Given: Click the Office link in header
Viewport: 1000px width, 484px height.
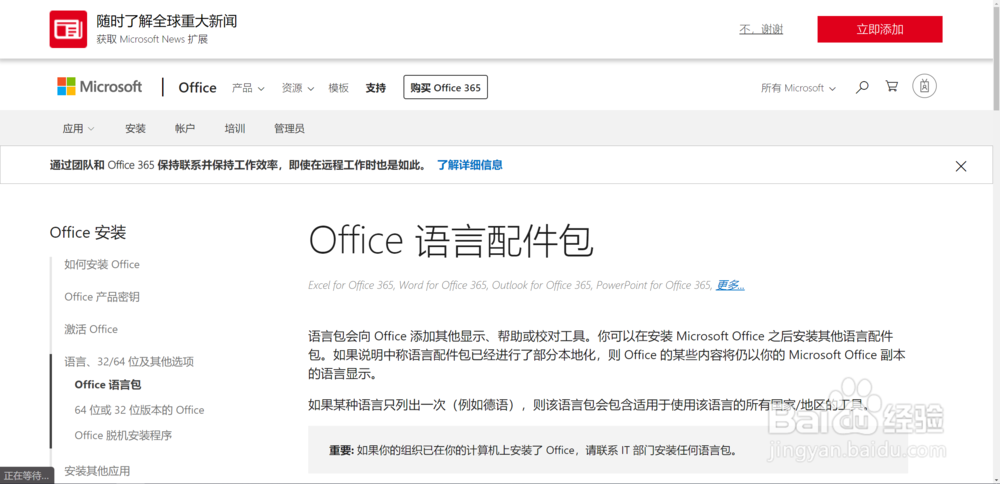Looking at the screenshot, I should (198, 87).
